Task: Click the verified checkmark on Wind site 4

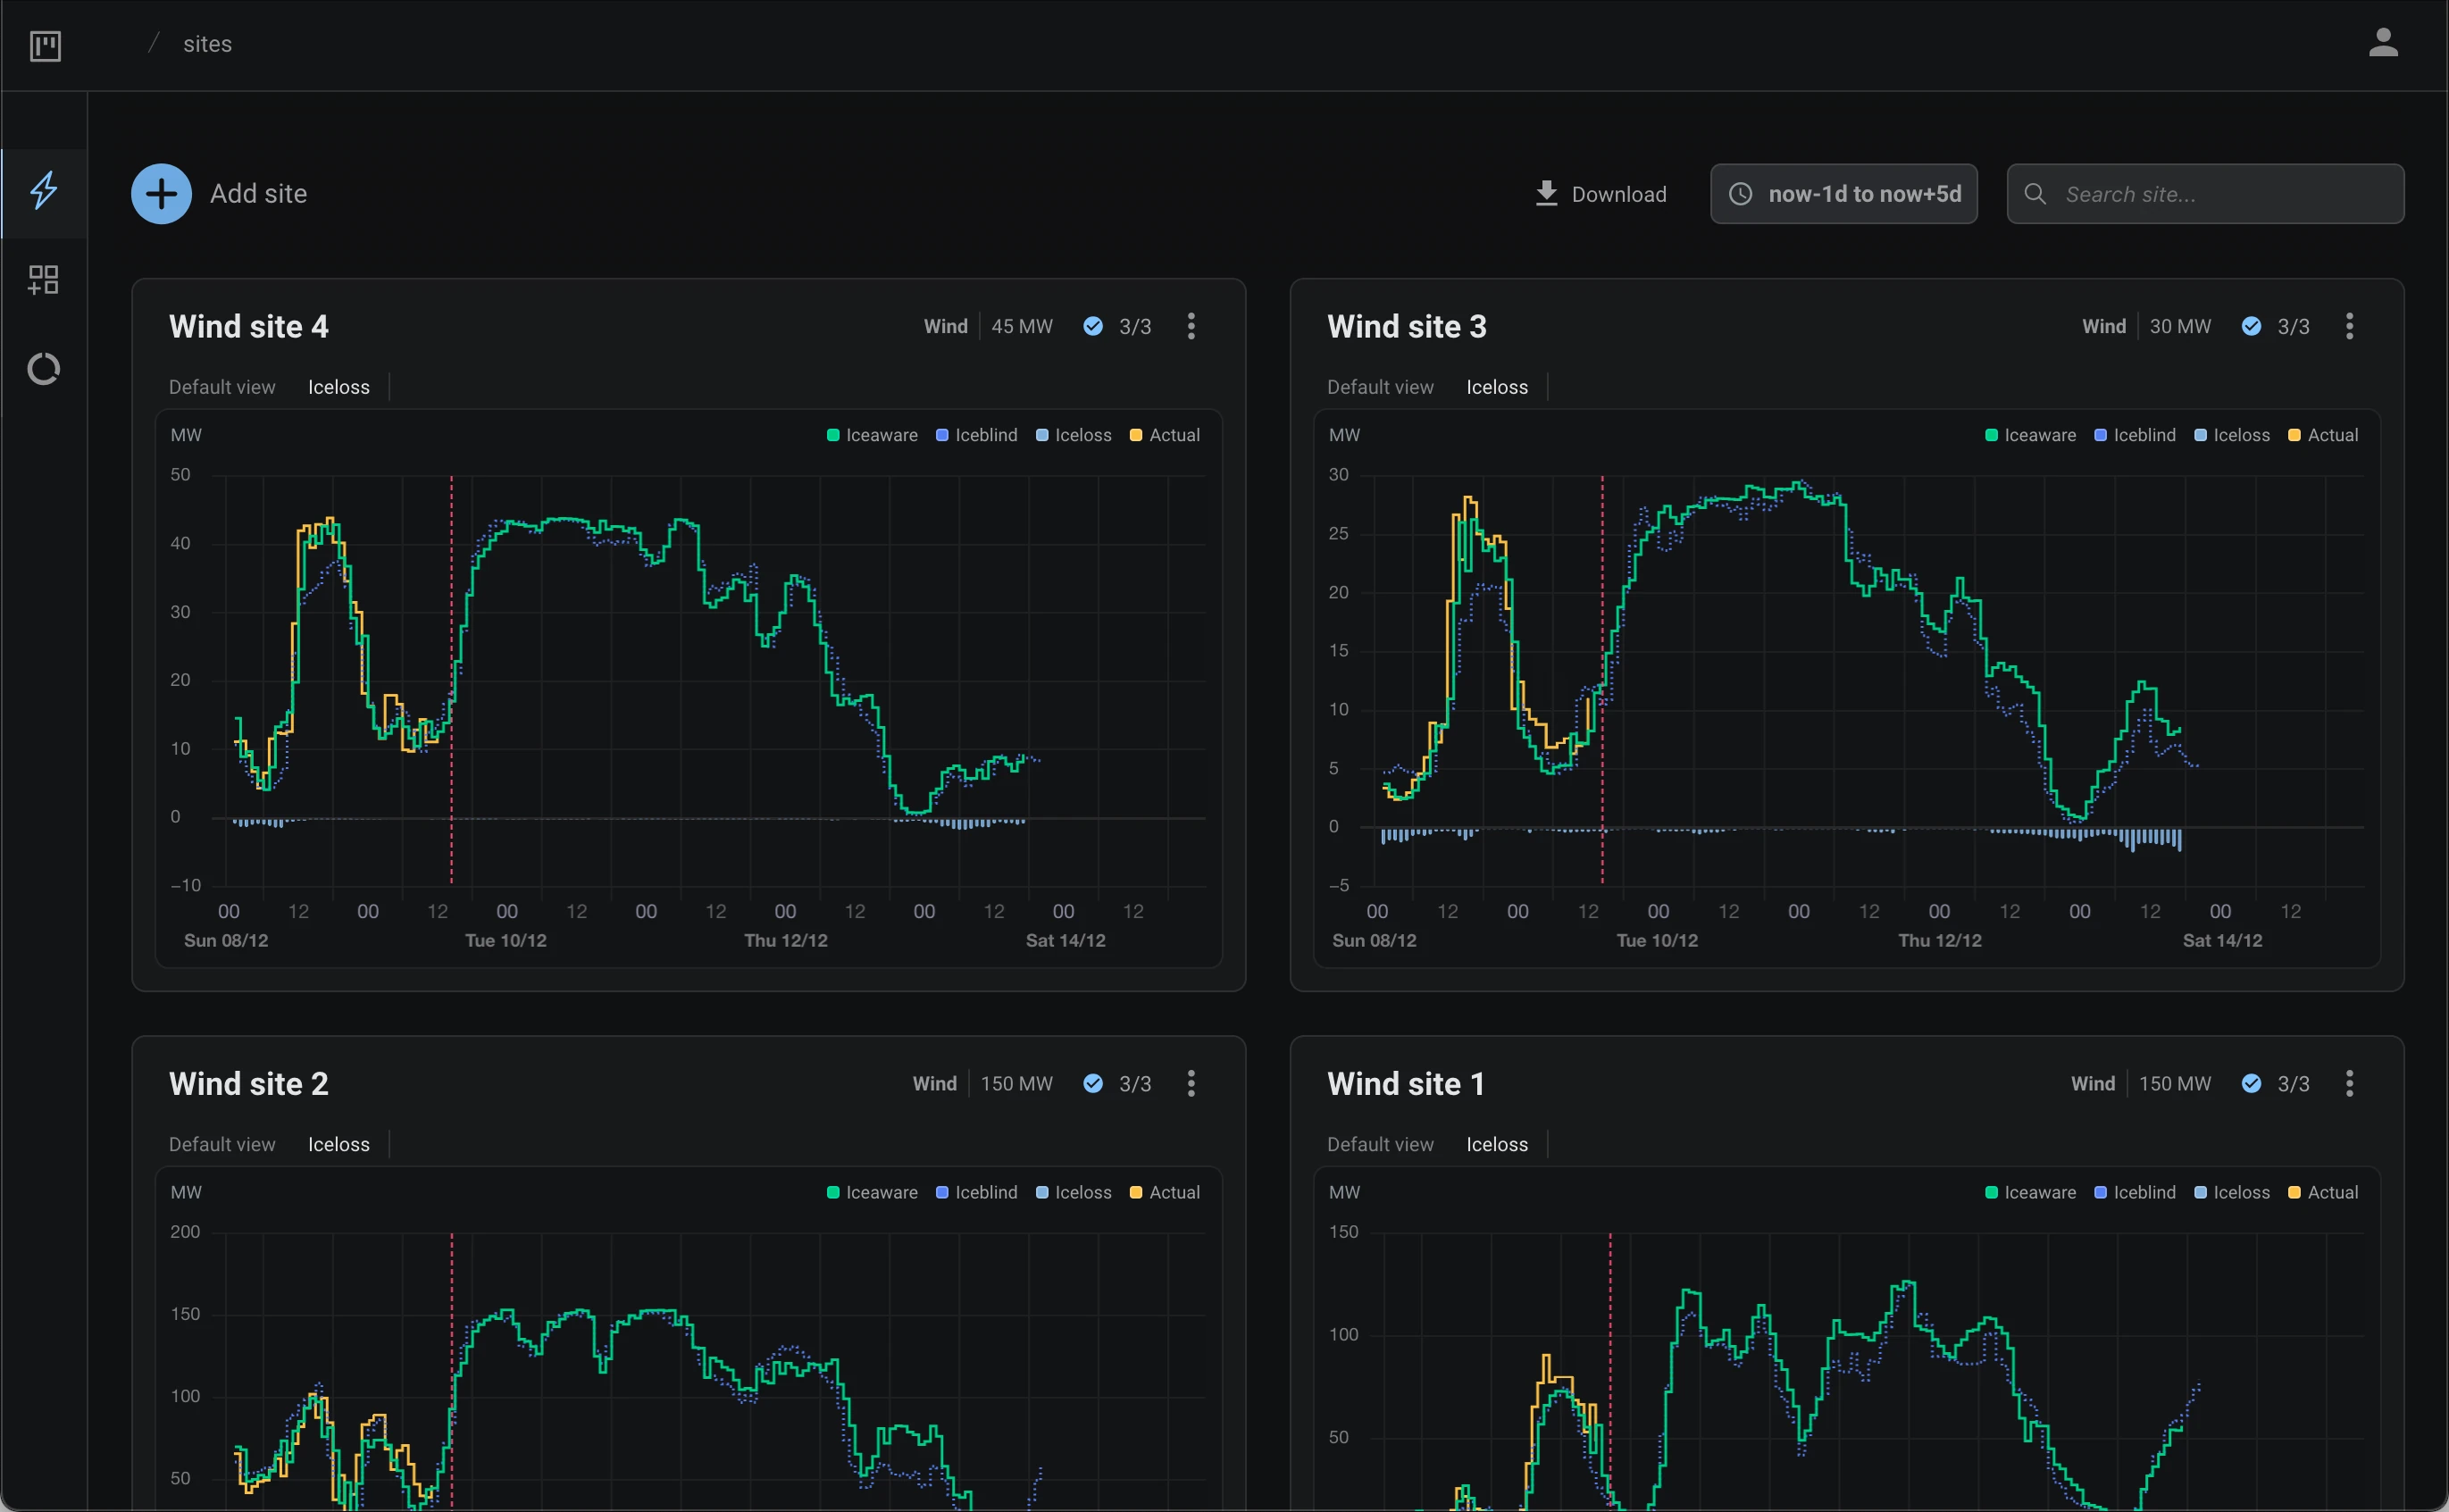Action: pyautogui.click(x=1093, y=326)
